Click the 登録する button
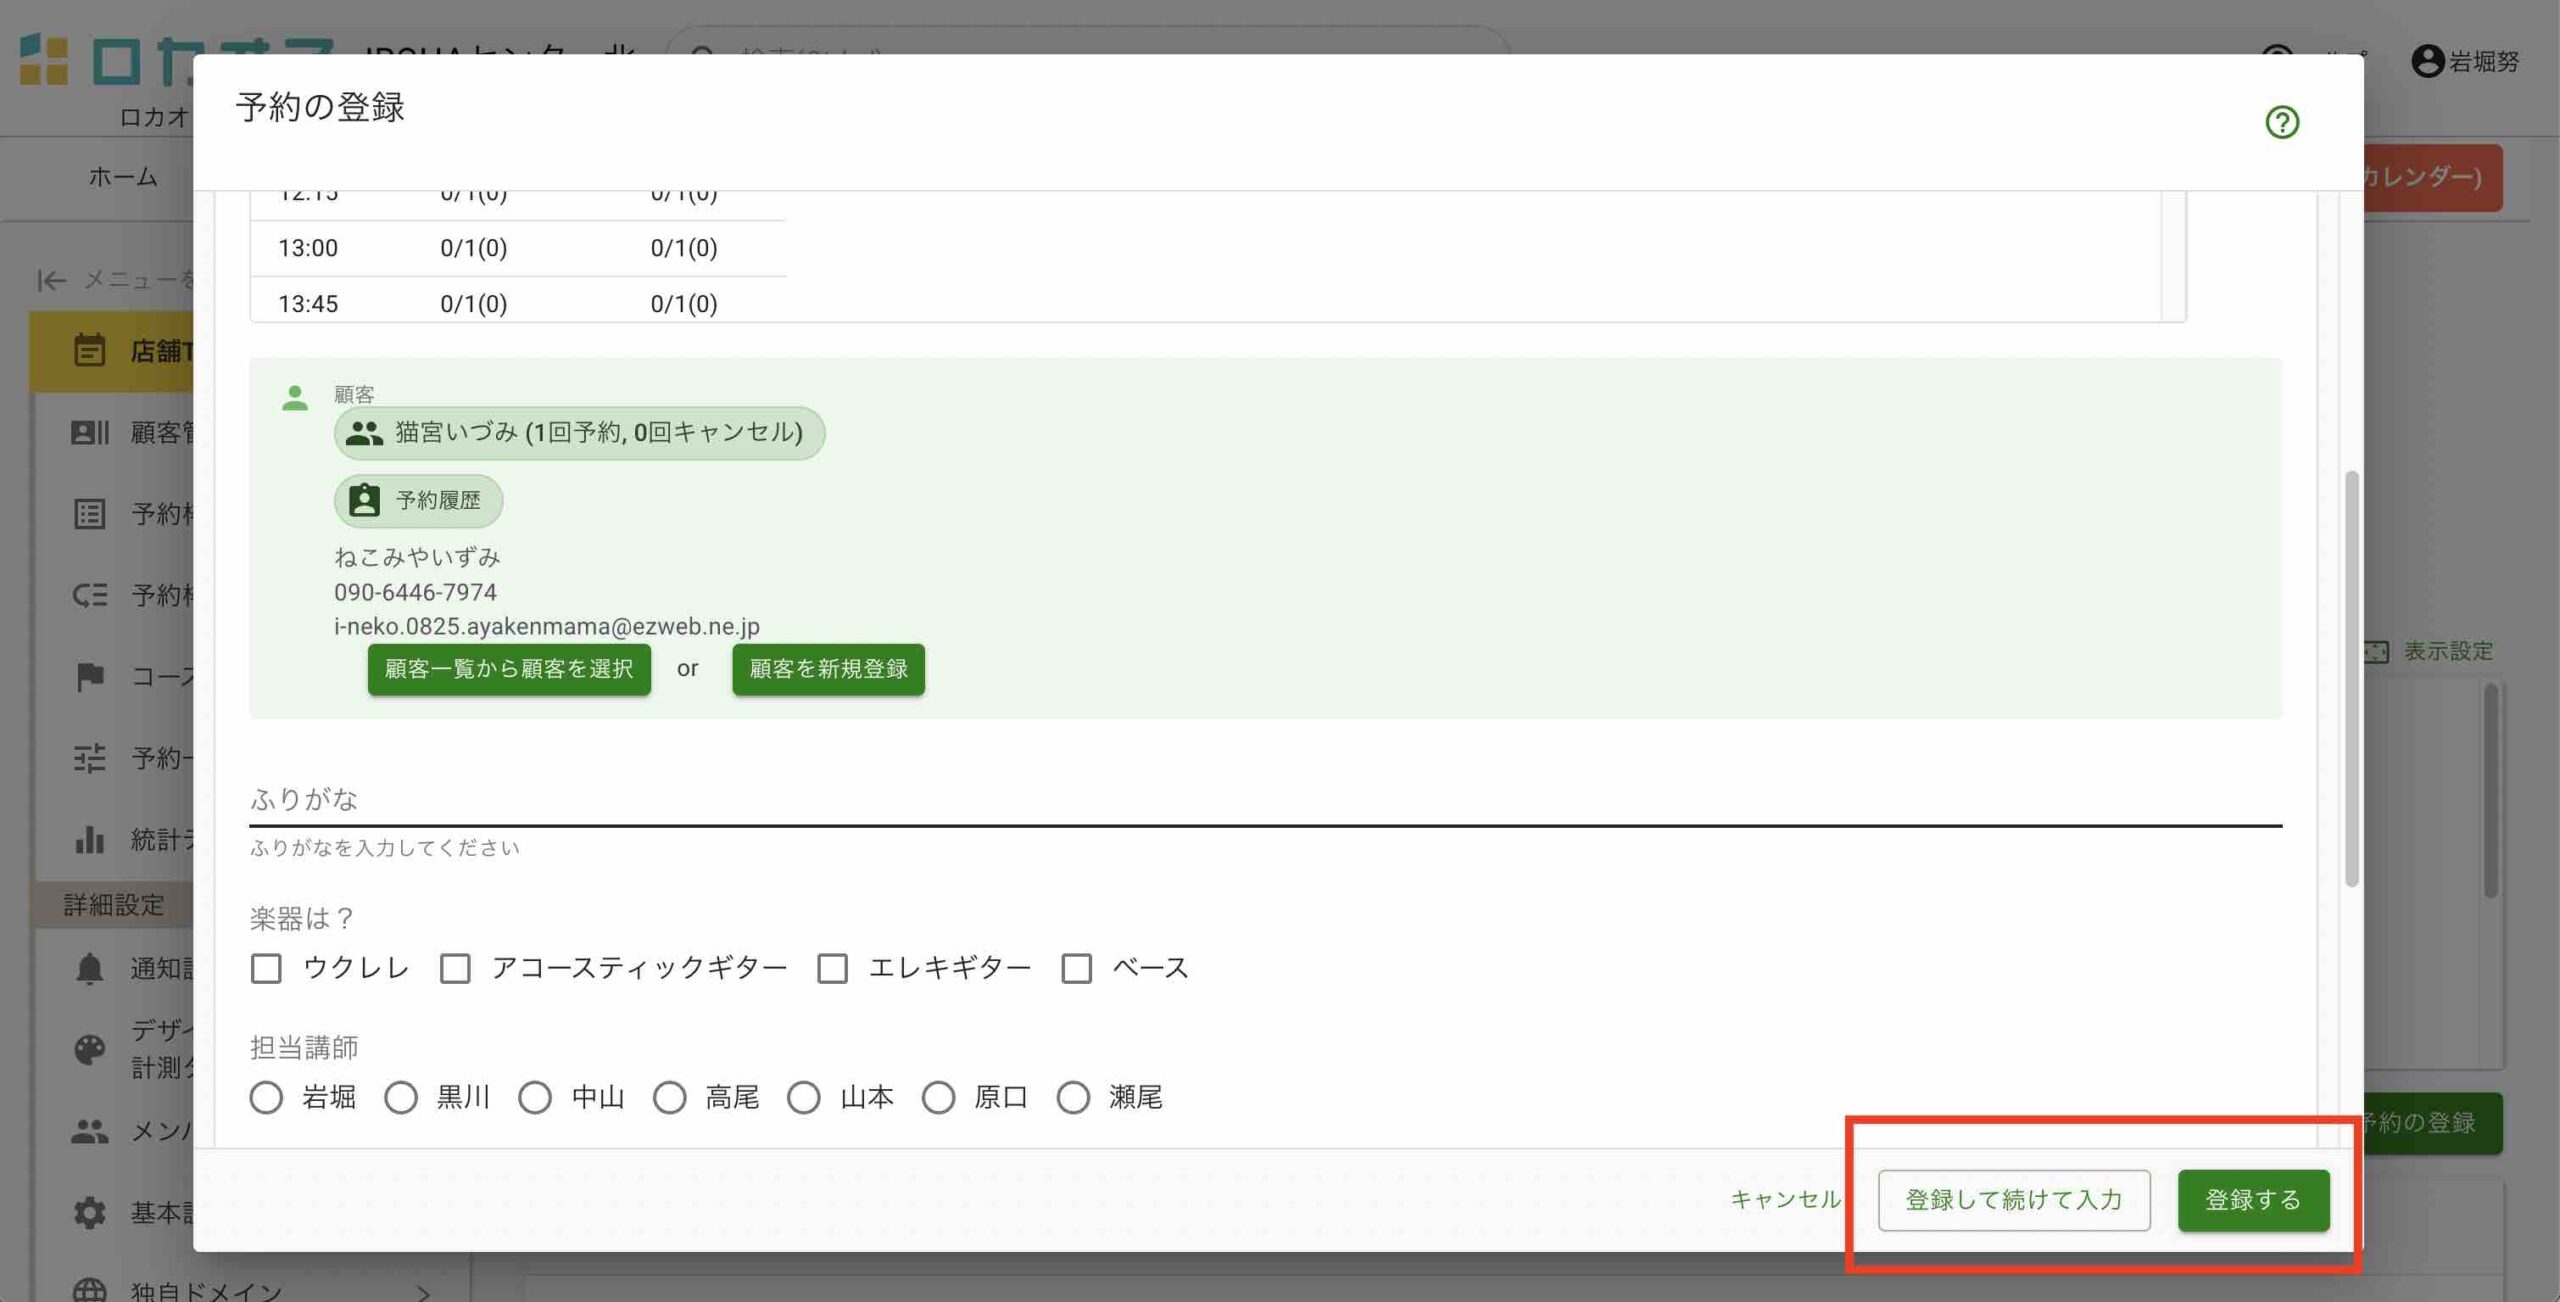 (x=2253, y=1199)
